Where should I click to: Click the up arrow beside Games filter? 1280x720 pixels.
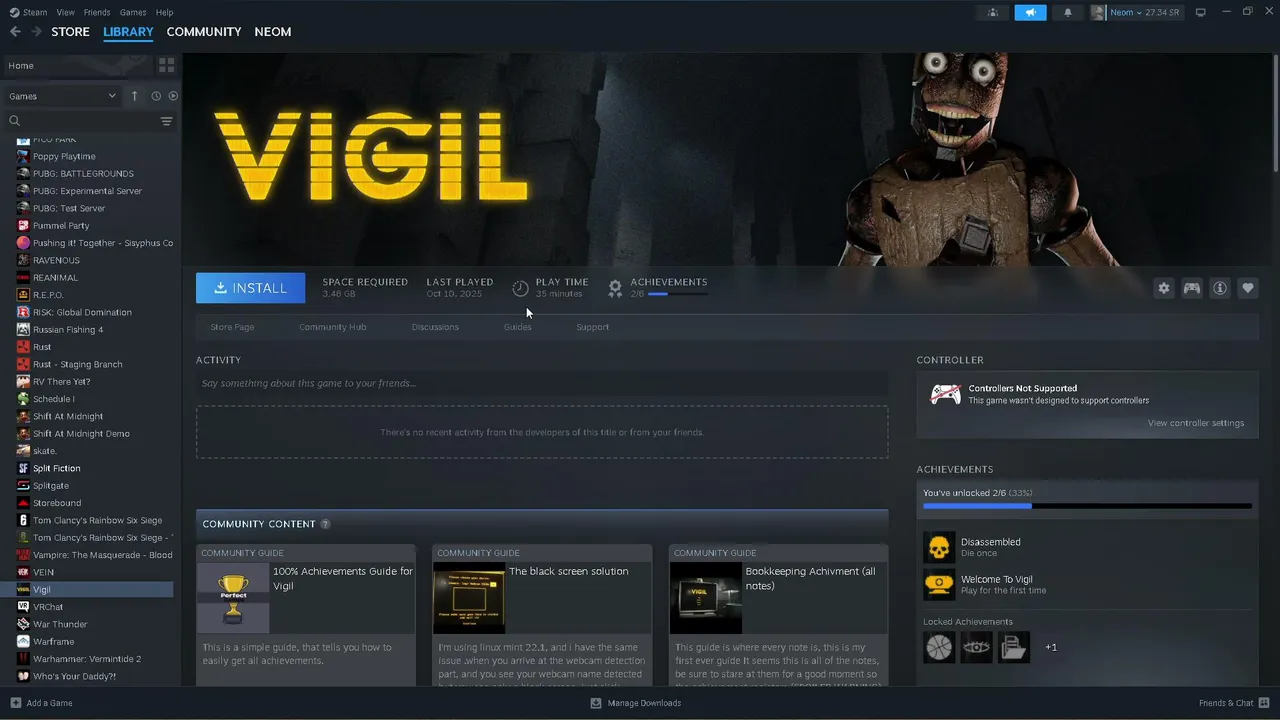point(134,96)
